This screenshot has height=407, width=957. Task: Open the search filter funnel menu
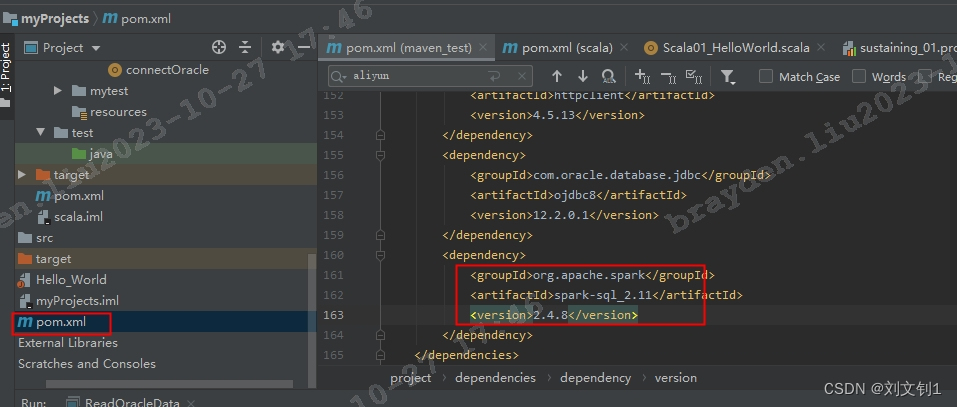(x=728, y=76)
